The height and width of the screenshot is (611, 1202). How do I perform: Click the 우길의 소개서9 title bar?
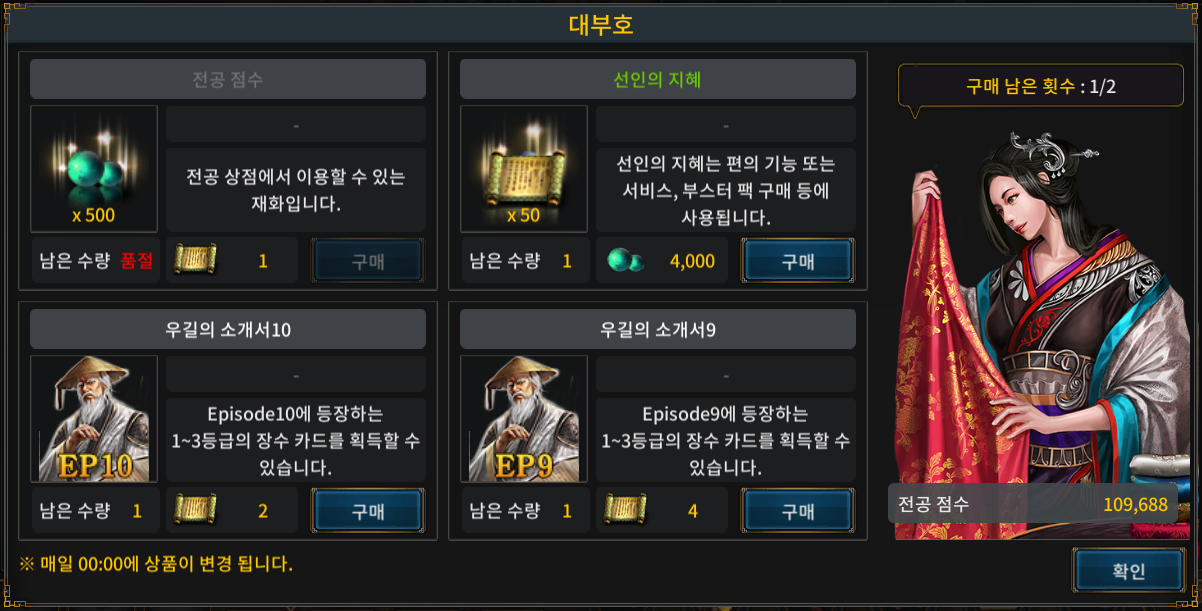click(658, 329)
